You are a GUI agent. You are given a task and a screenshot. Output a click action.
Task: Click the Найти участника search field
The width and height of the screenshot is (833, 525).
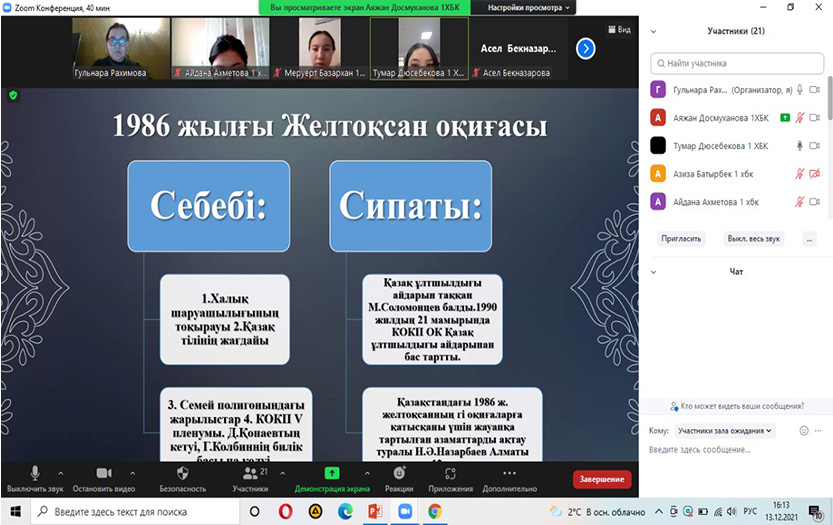tap(740, 63)
